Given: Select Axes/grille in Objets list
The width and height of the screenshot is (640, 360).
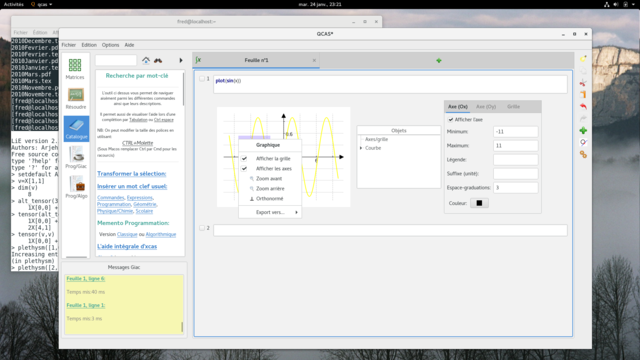Looking at the screenshot, I should [376, 139].
